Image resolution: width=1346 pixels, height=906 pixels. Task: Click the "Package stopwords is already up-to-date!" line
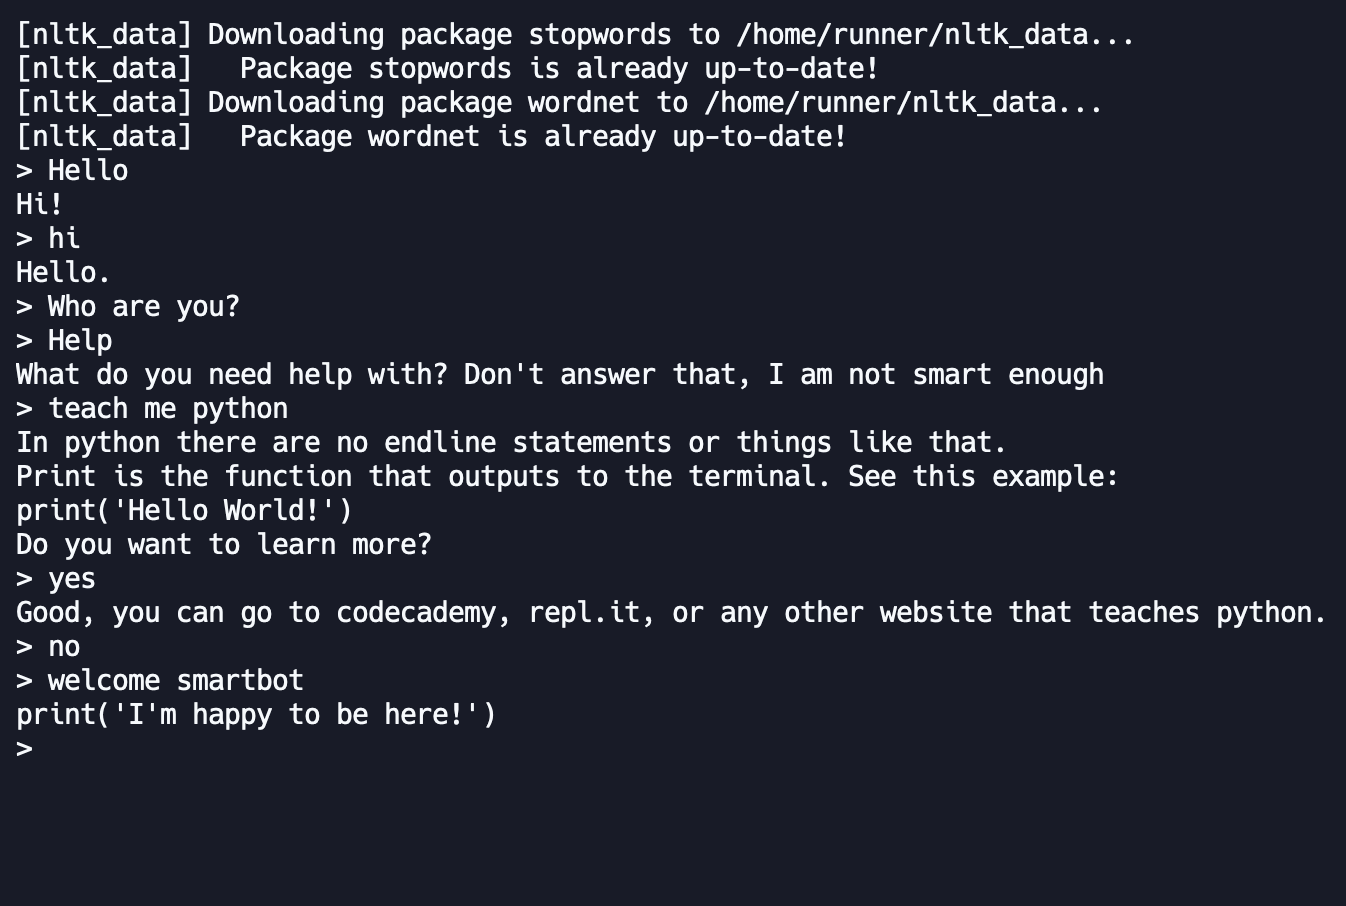(x=559, y=69)
